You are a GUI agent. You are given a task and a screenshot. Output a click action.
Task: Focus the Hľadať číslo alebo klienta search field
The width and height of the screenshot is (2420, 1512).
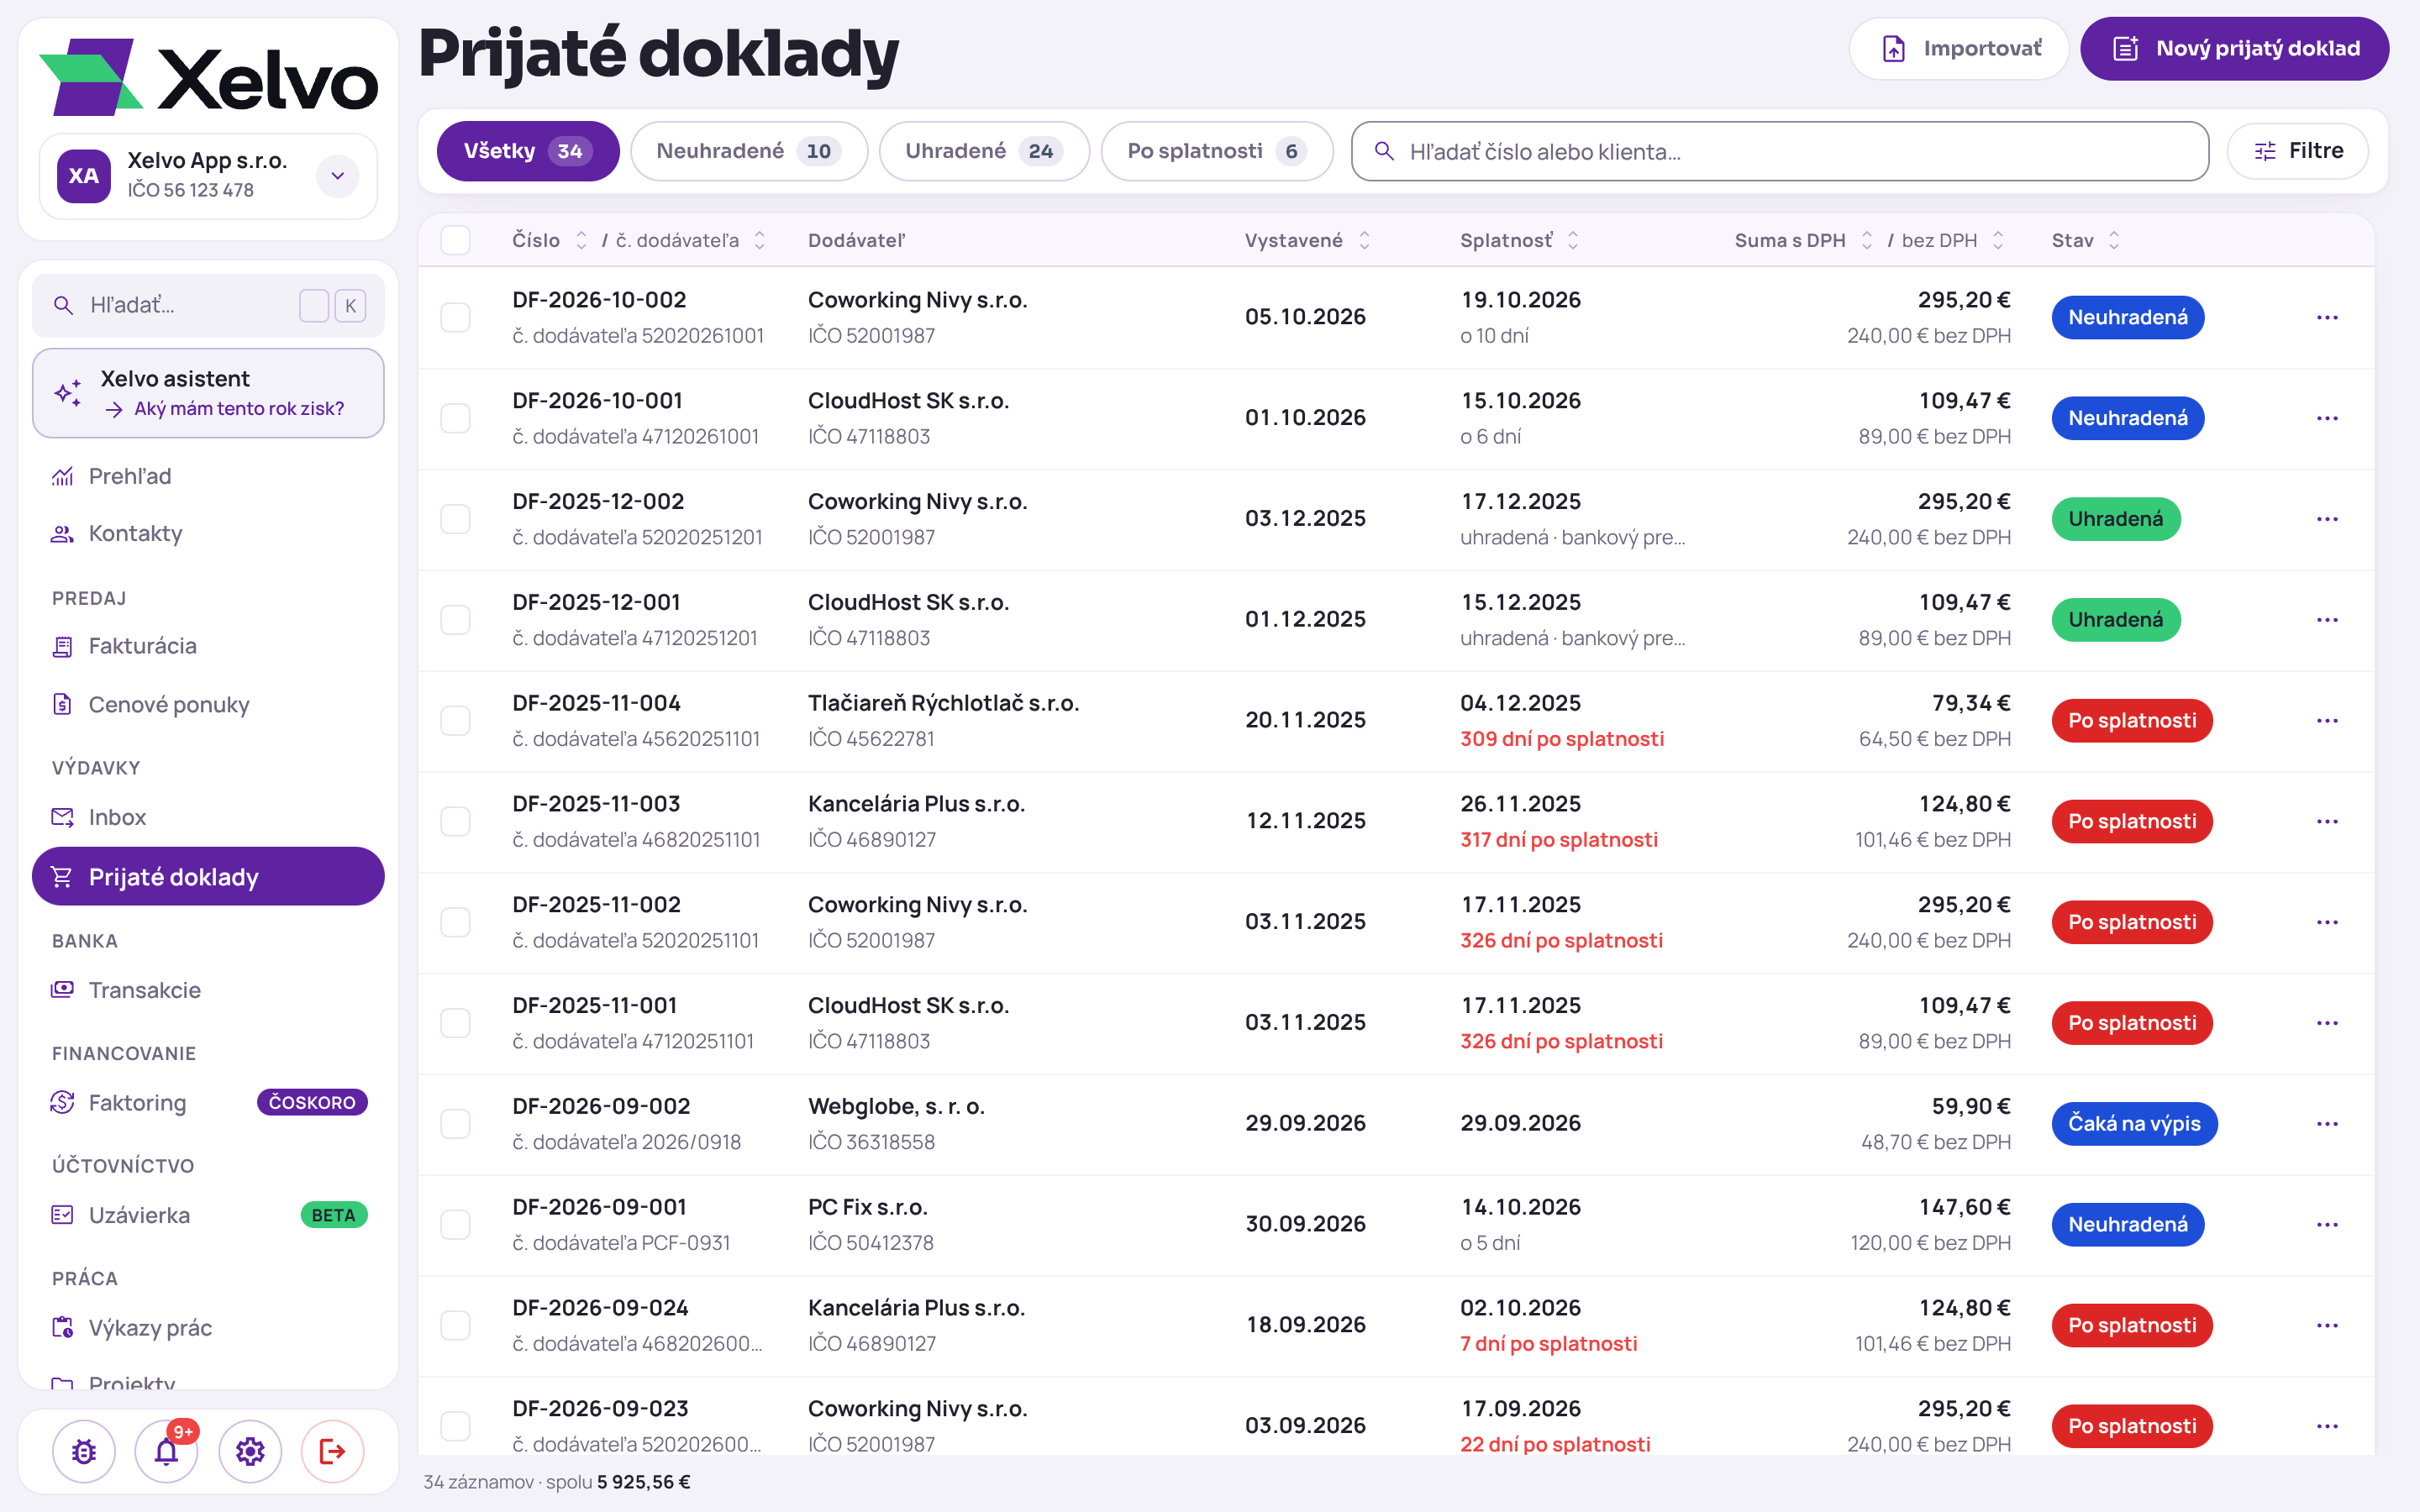pos(1780,151)
